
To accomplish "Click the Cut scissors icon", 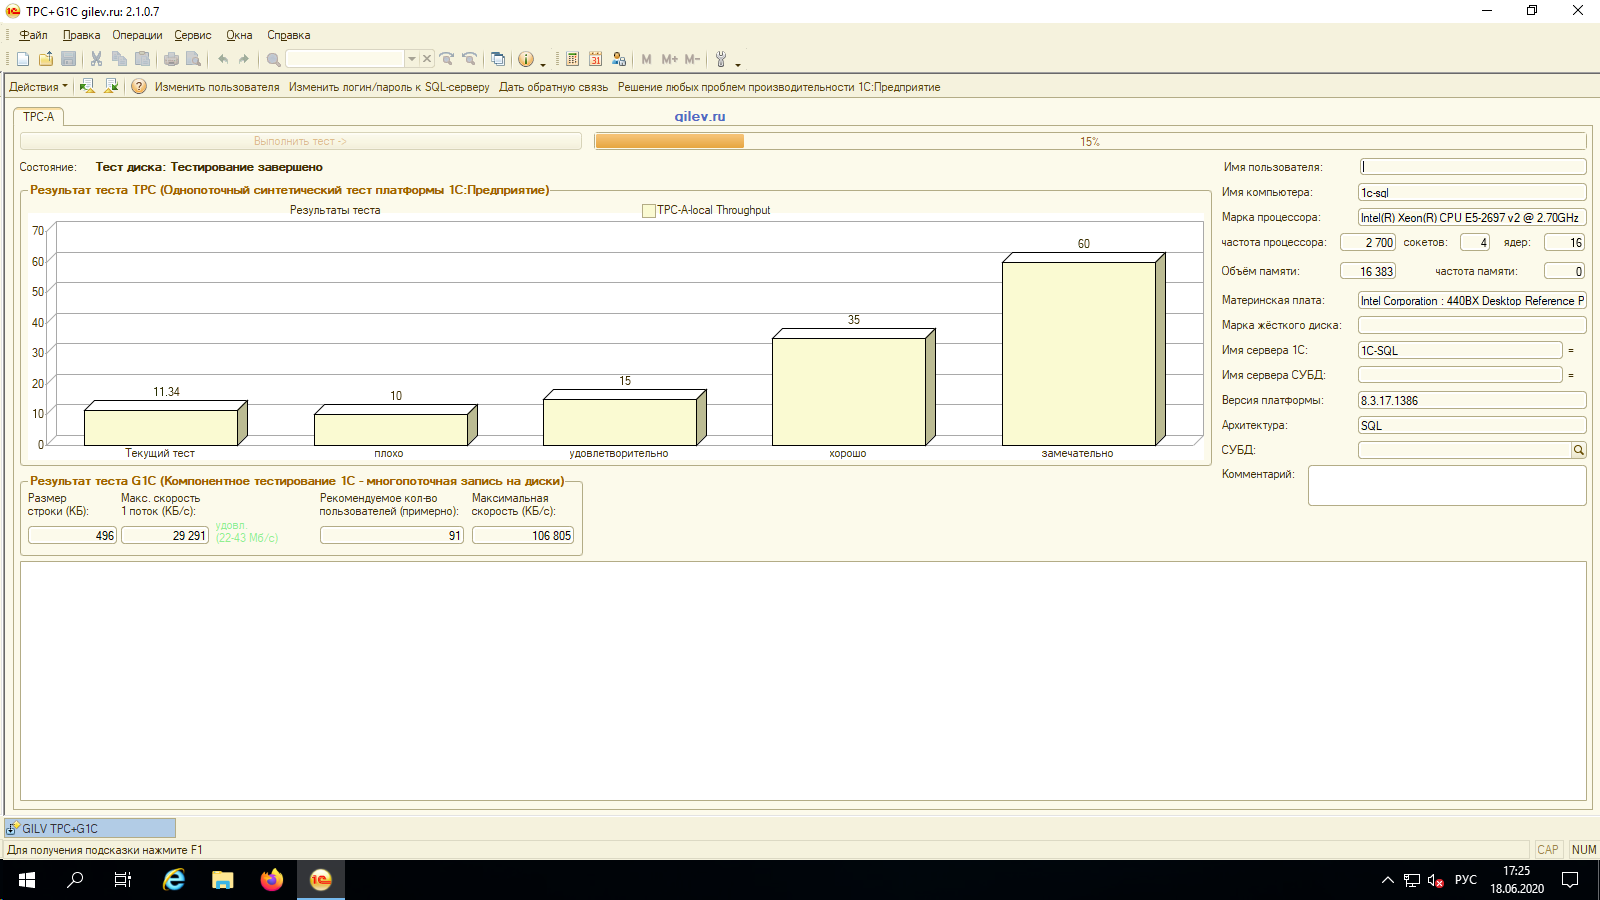I will (96, 59).
